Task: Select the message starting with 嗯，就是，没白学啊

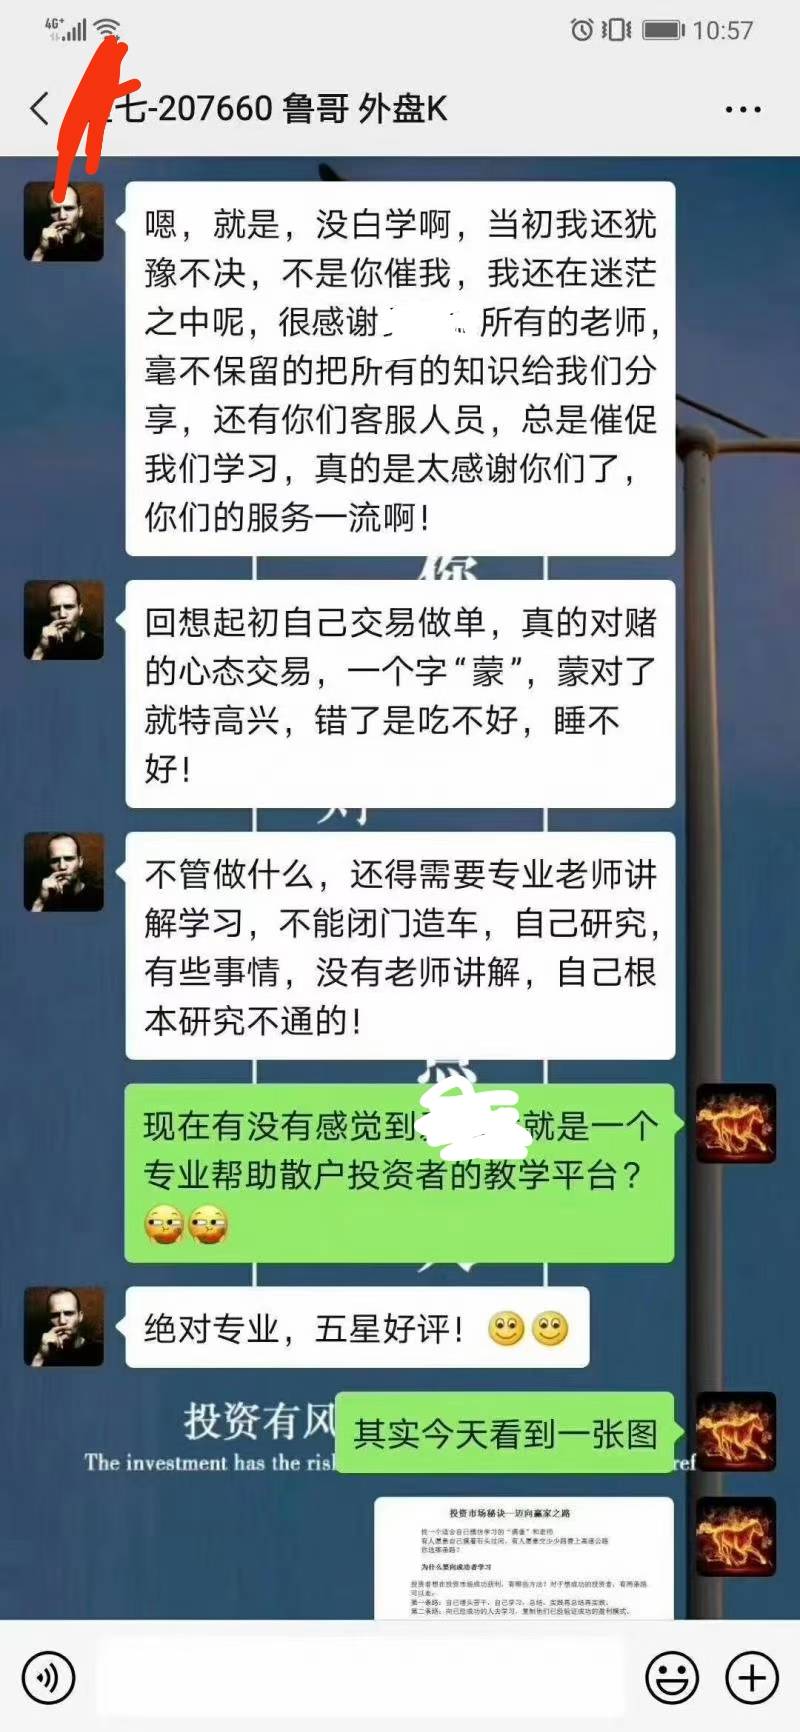Action: click(400, 369)
